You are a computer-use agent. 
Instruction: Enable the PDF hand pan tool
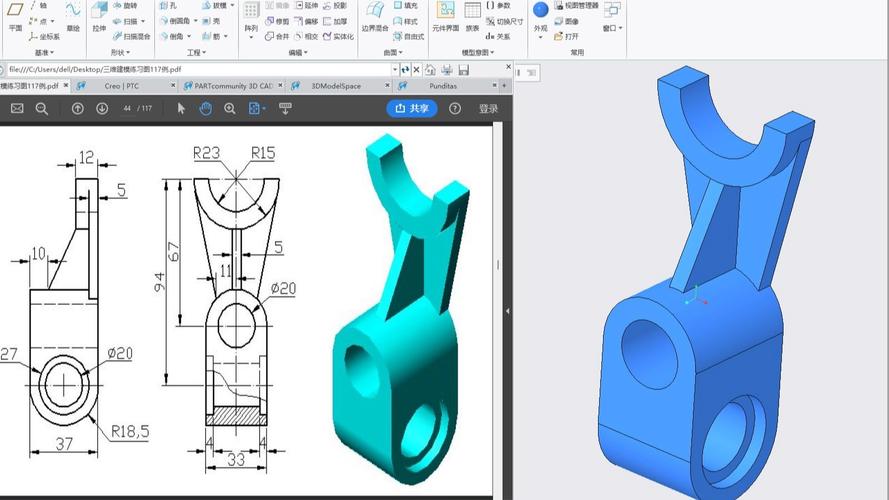click(x=205, y=108)
